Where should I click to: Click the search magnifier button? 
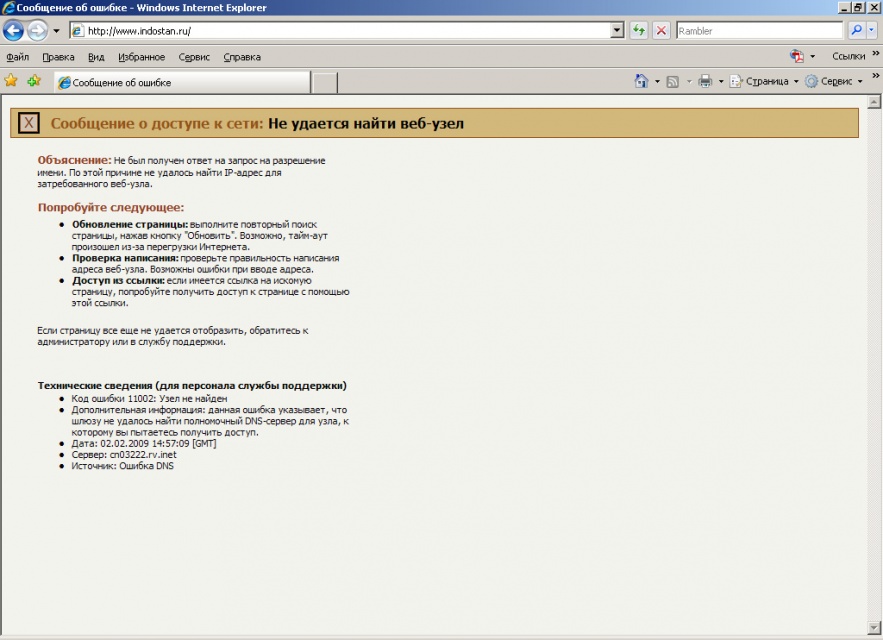pyautogui.click(x=856, y=31)
